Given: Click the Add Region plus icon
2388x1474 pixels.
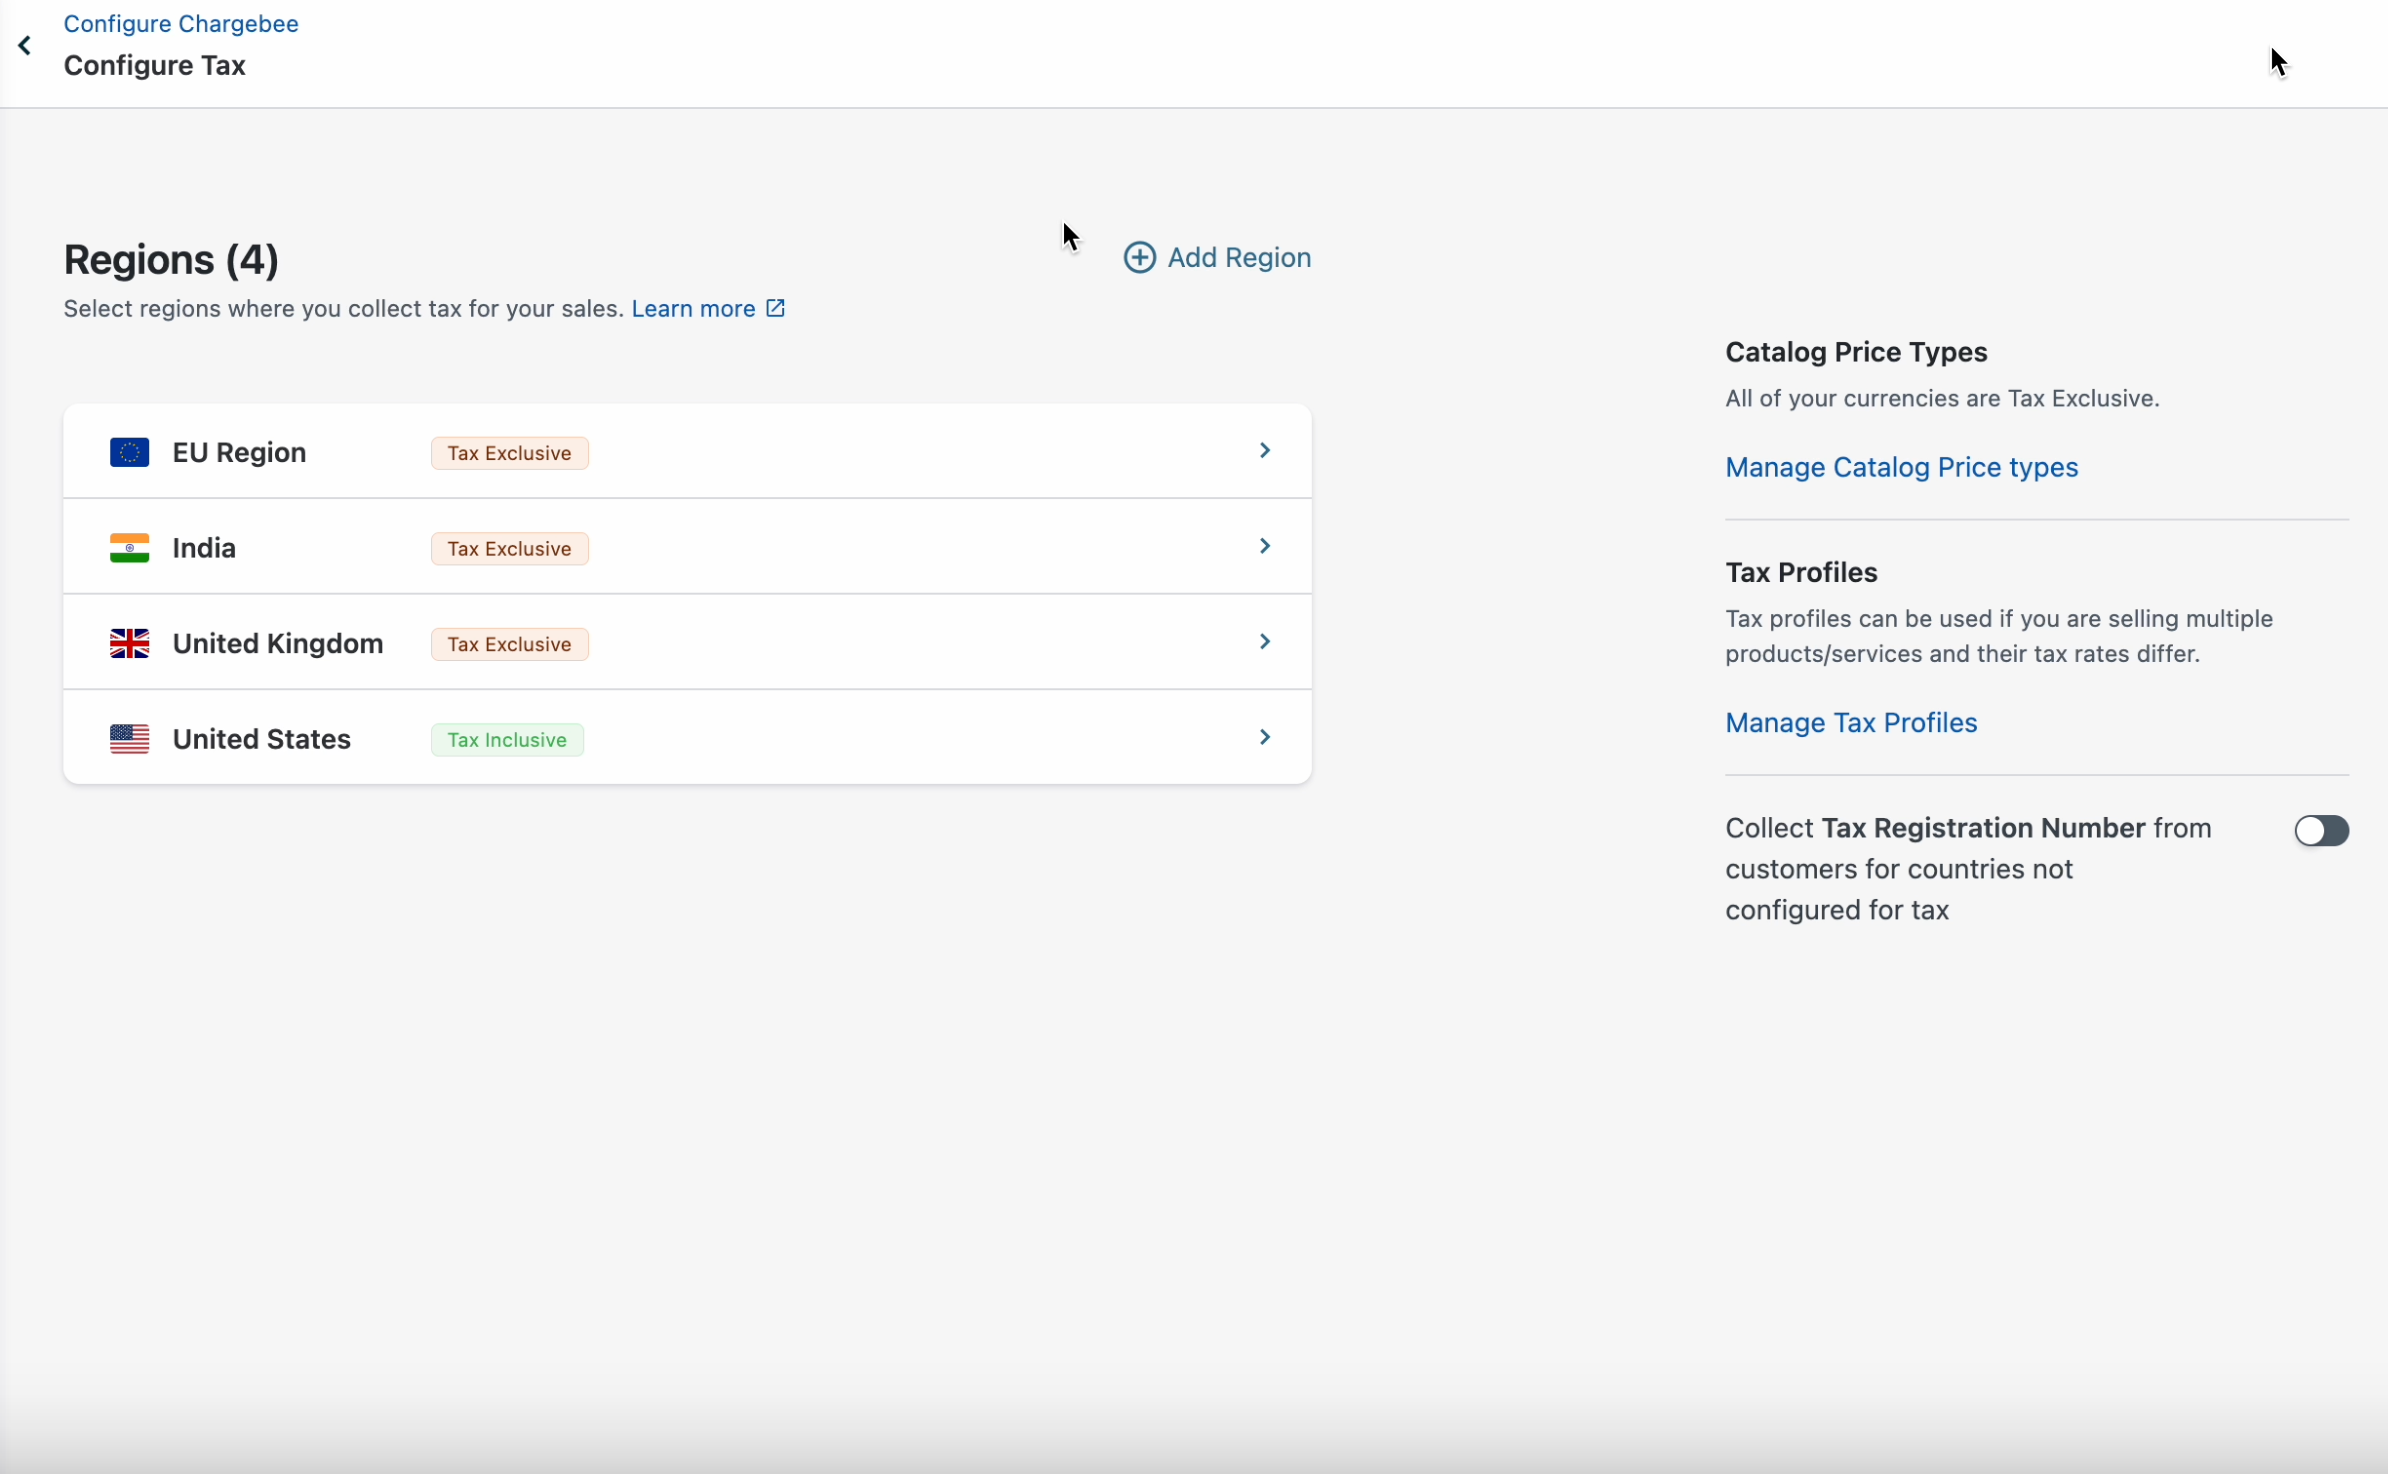Looking at the screenshot, I should pyautogui.click(x=1139, y=257).
